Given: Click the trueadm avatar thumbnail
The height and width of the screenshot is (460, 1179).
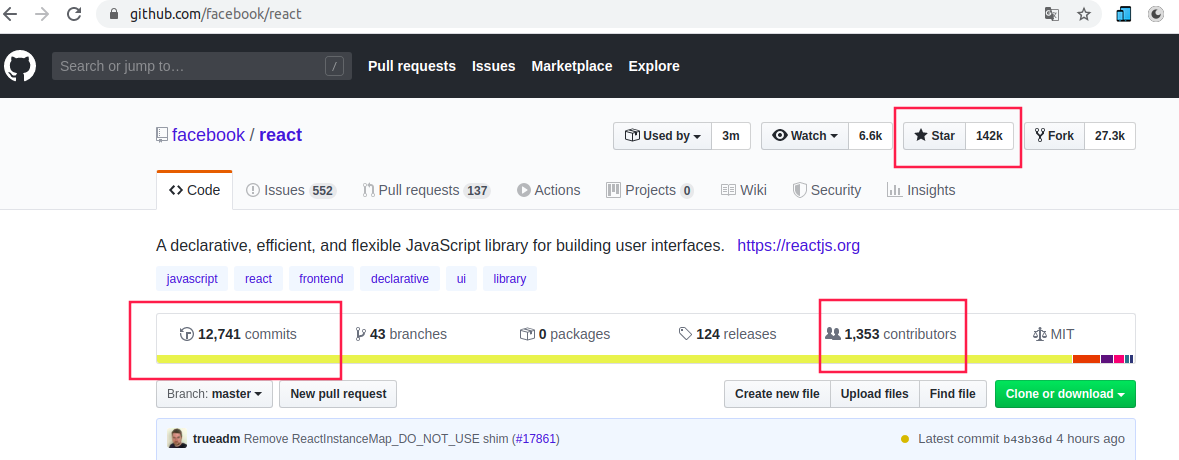Looking at the screenshot, I should pos(177,438).
